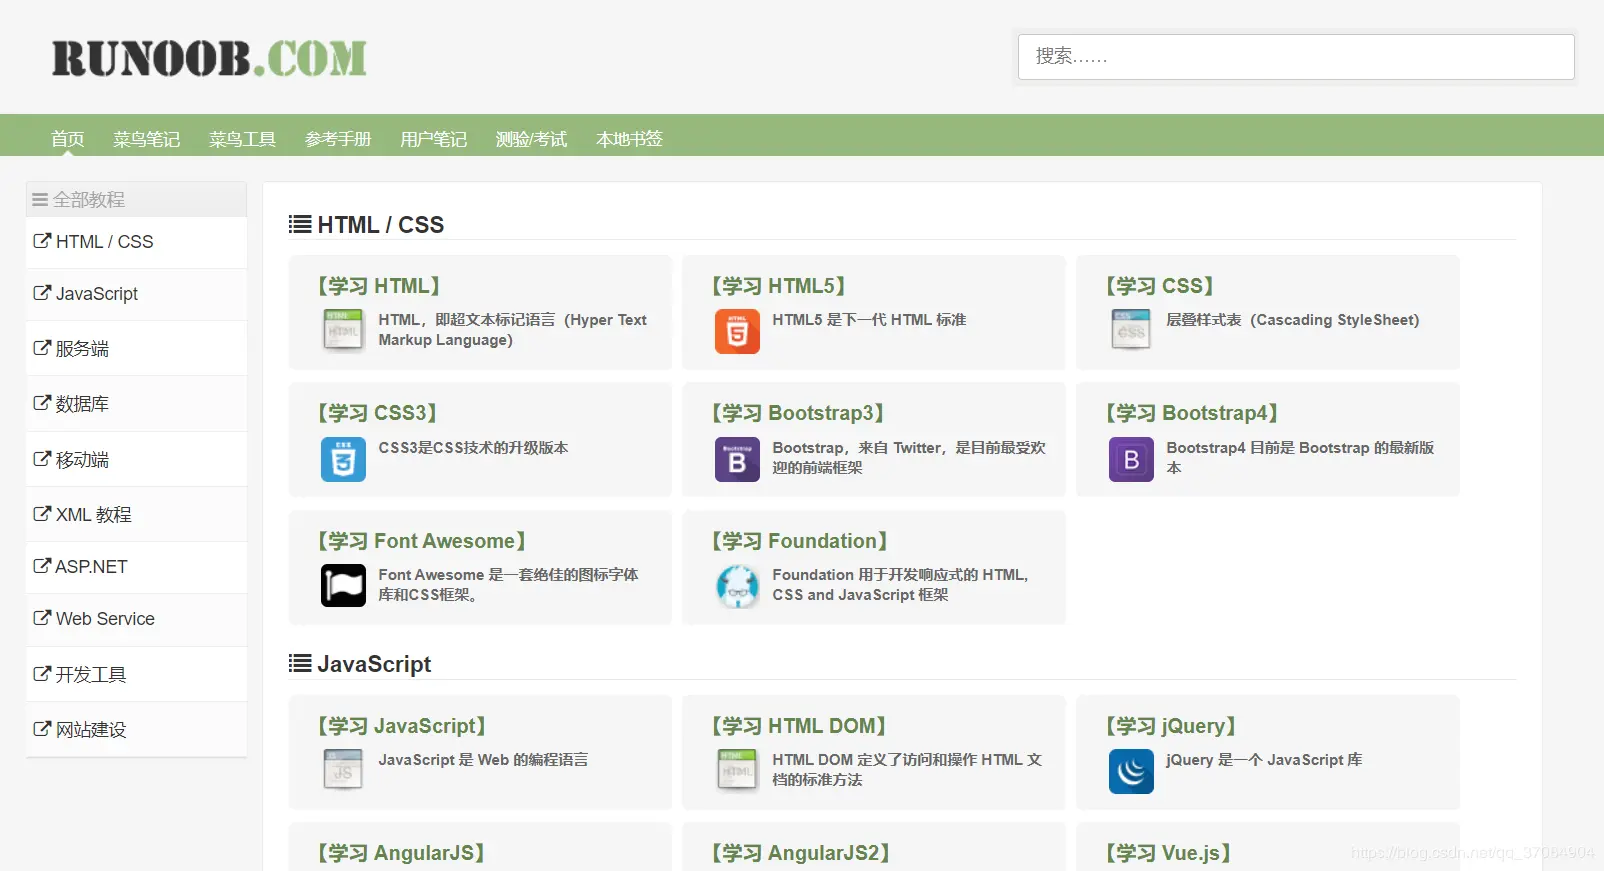Click external-link icon beside 服务端
Viewport: 1604px width, 871px height.
coord(42,348)
